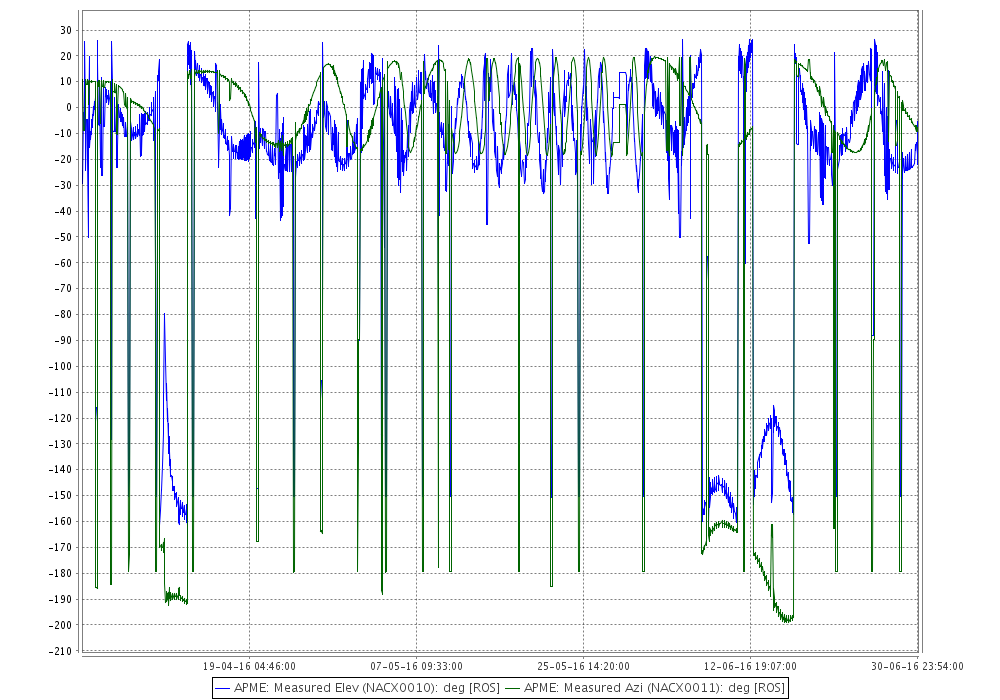
Task: Click the y-axis label -150
Action: tap(61, 495)
